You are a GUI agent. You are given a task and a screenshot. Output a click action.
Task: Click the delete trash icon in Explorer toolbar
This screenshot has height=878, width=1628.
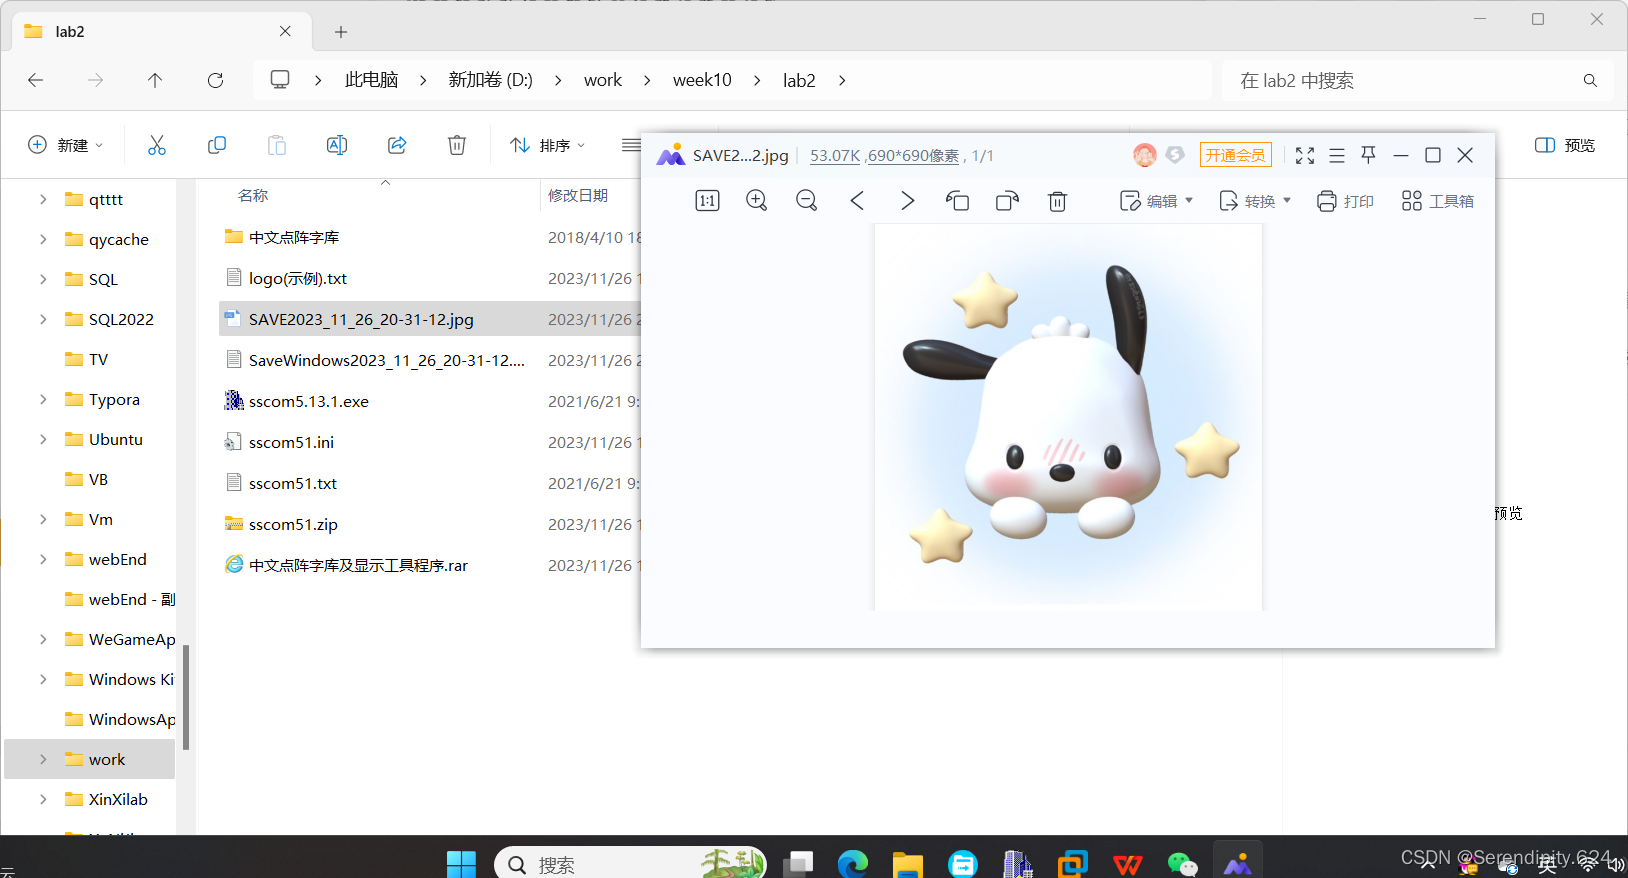[x=457, y=145]
